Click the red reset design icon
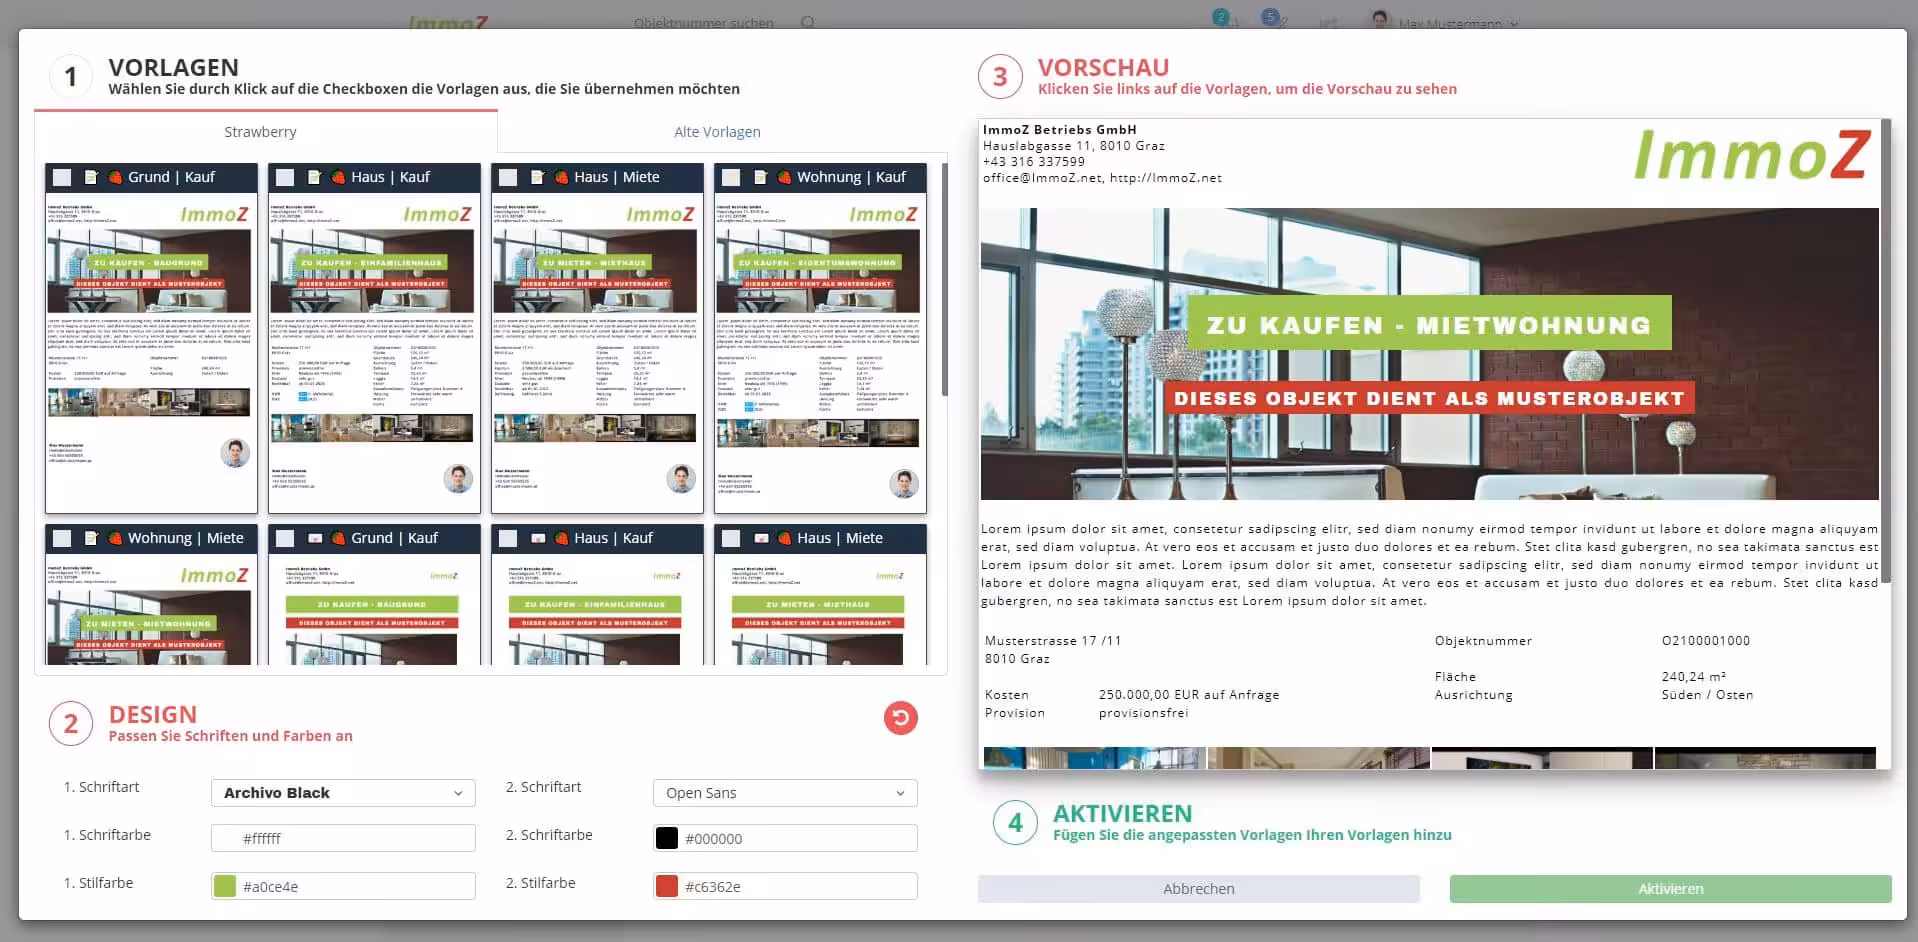The height and width of the screenshot is (942, 1918). tap(900, 718)
